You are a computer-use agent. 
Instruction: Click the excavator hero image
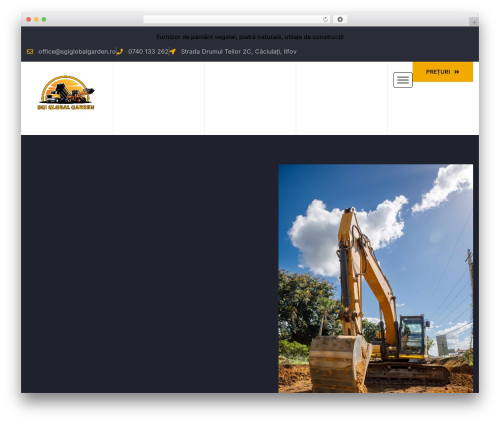(376, 278)
